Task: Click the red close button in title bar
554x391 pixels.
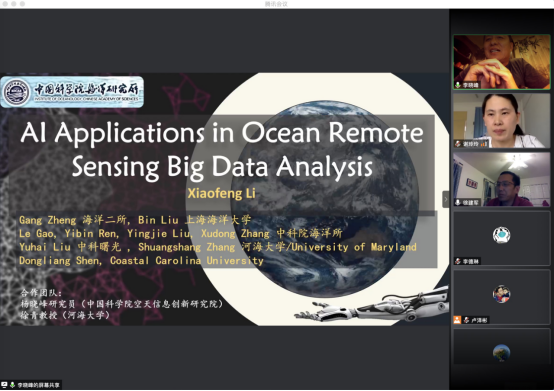Action: click(5, 4)
